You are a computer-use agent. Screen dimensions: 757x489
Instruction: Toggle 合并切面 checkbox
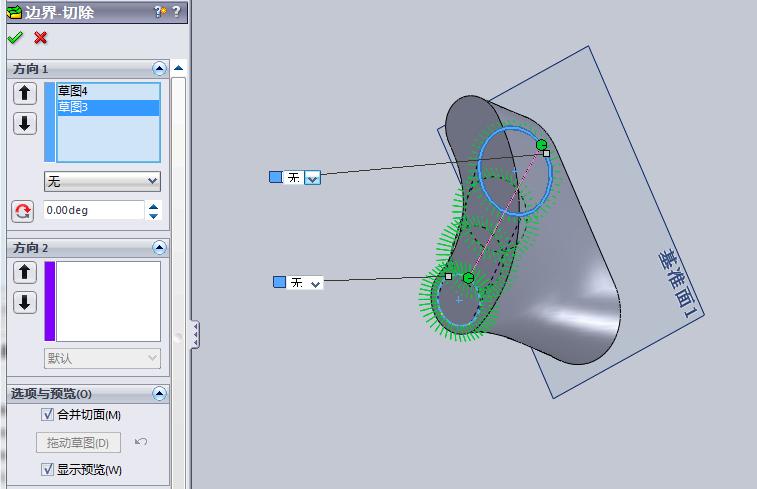[x=47, y=414]
